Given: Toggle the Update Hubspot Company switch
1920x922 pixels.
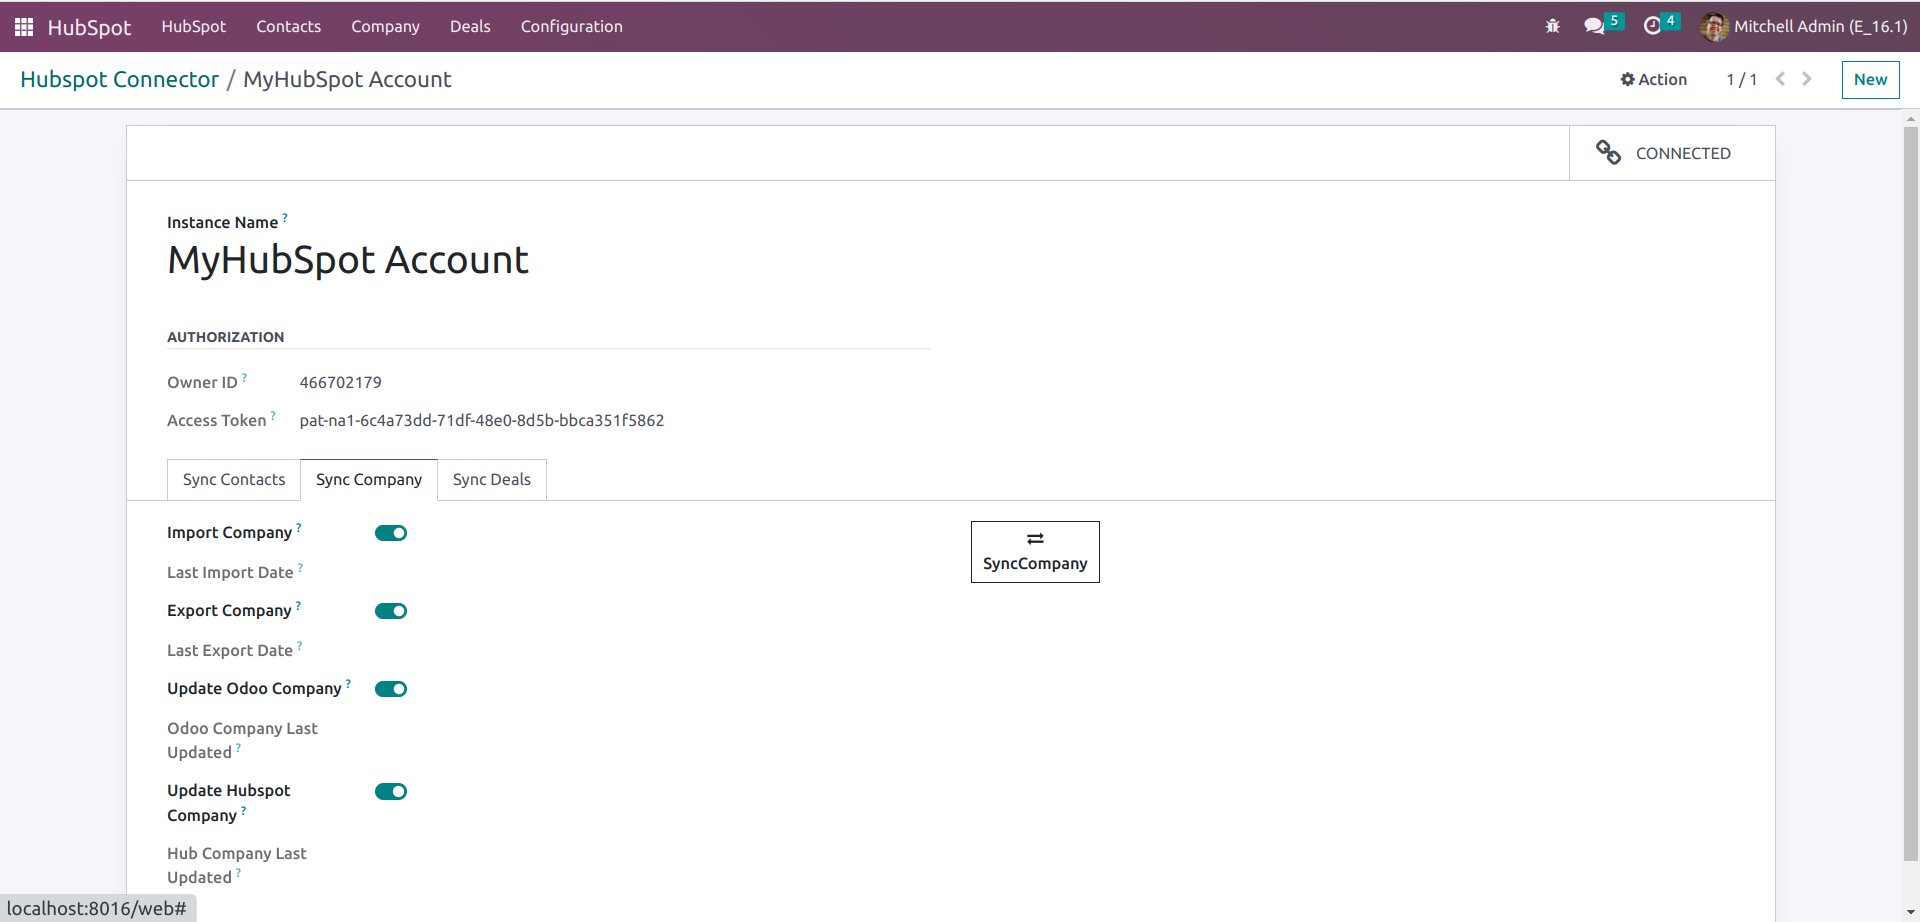Looking at the screenshot, I should pos(391,792).
